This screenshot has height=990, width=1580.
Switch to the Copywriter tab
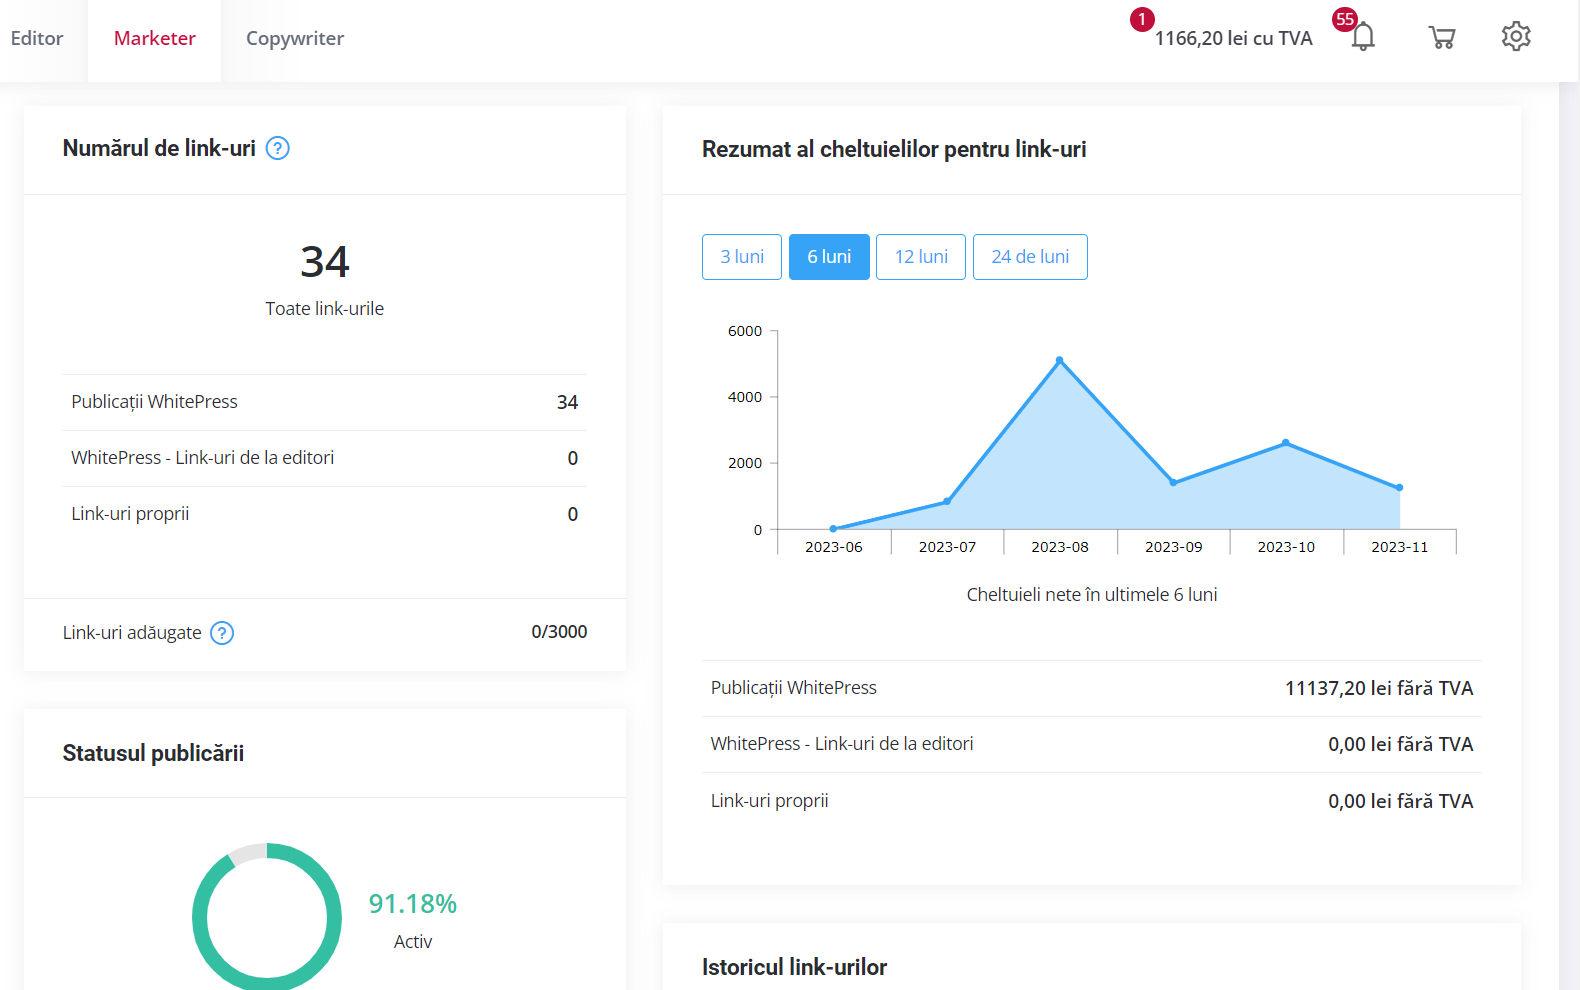tap(295, 38)
